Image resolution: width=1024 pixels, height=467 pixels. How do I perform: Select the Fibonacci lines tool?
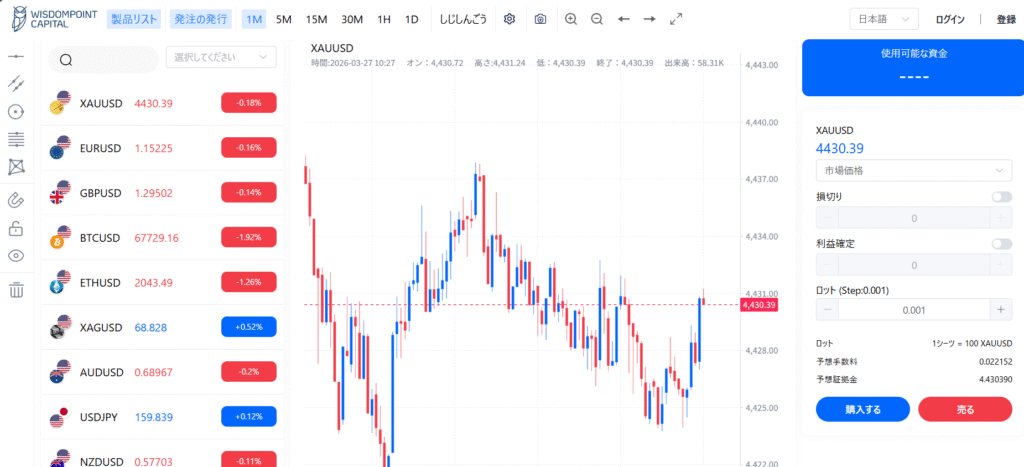point(16,139)
